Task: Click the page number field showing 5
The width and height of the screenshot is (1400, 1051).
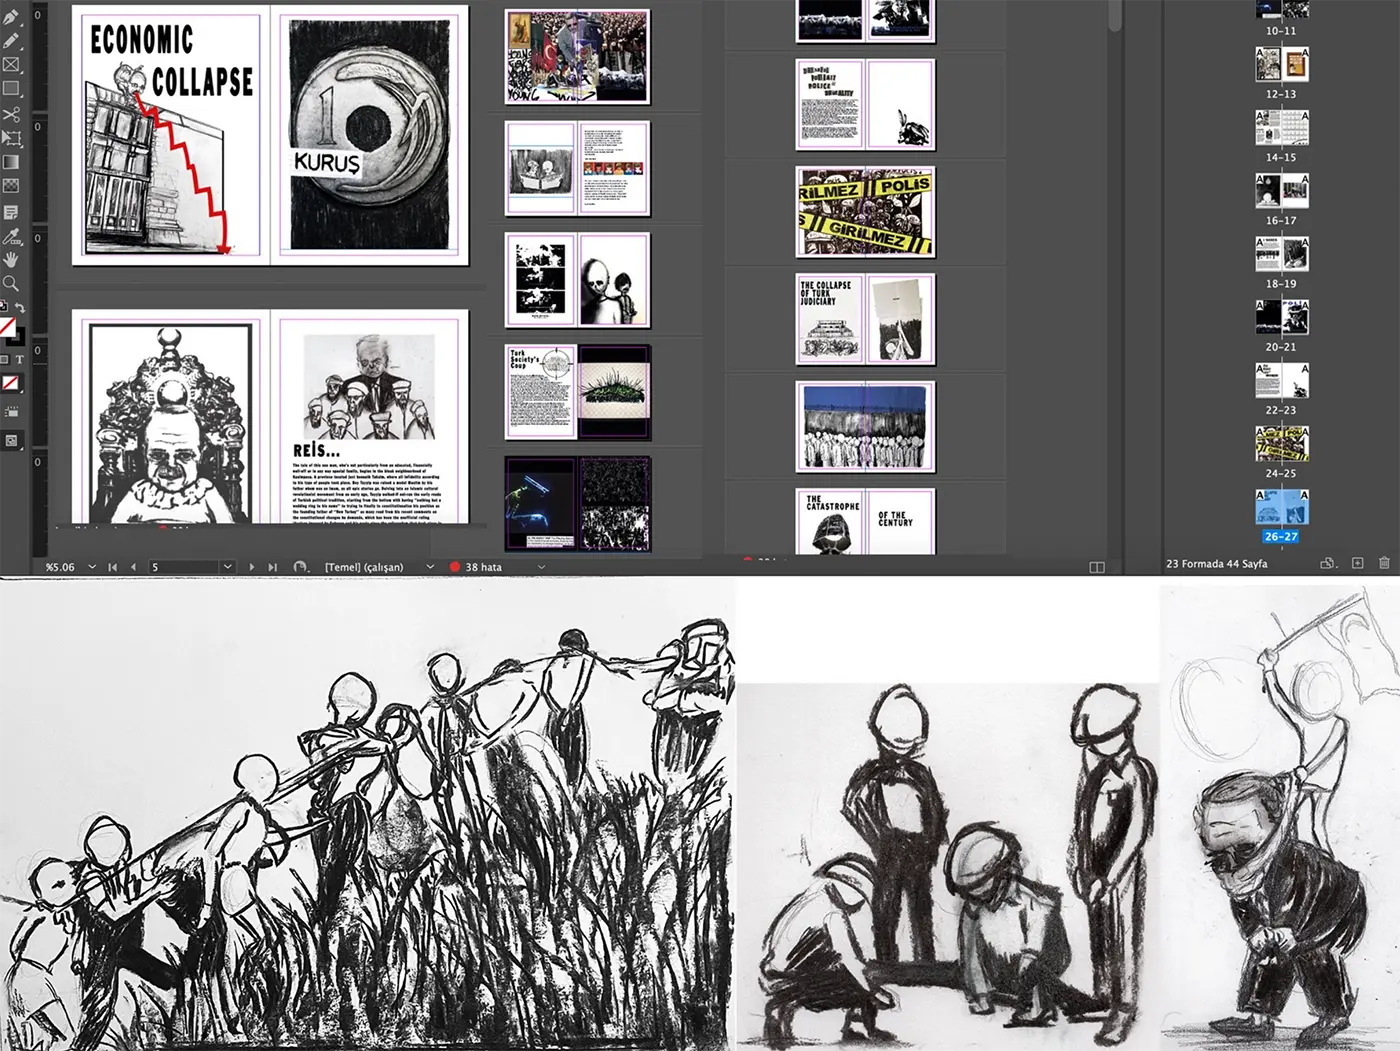Action: 183,567
